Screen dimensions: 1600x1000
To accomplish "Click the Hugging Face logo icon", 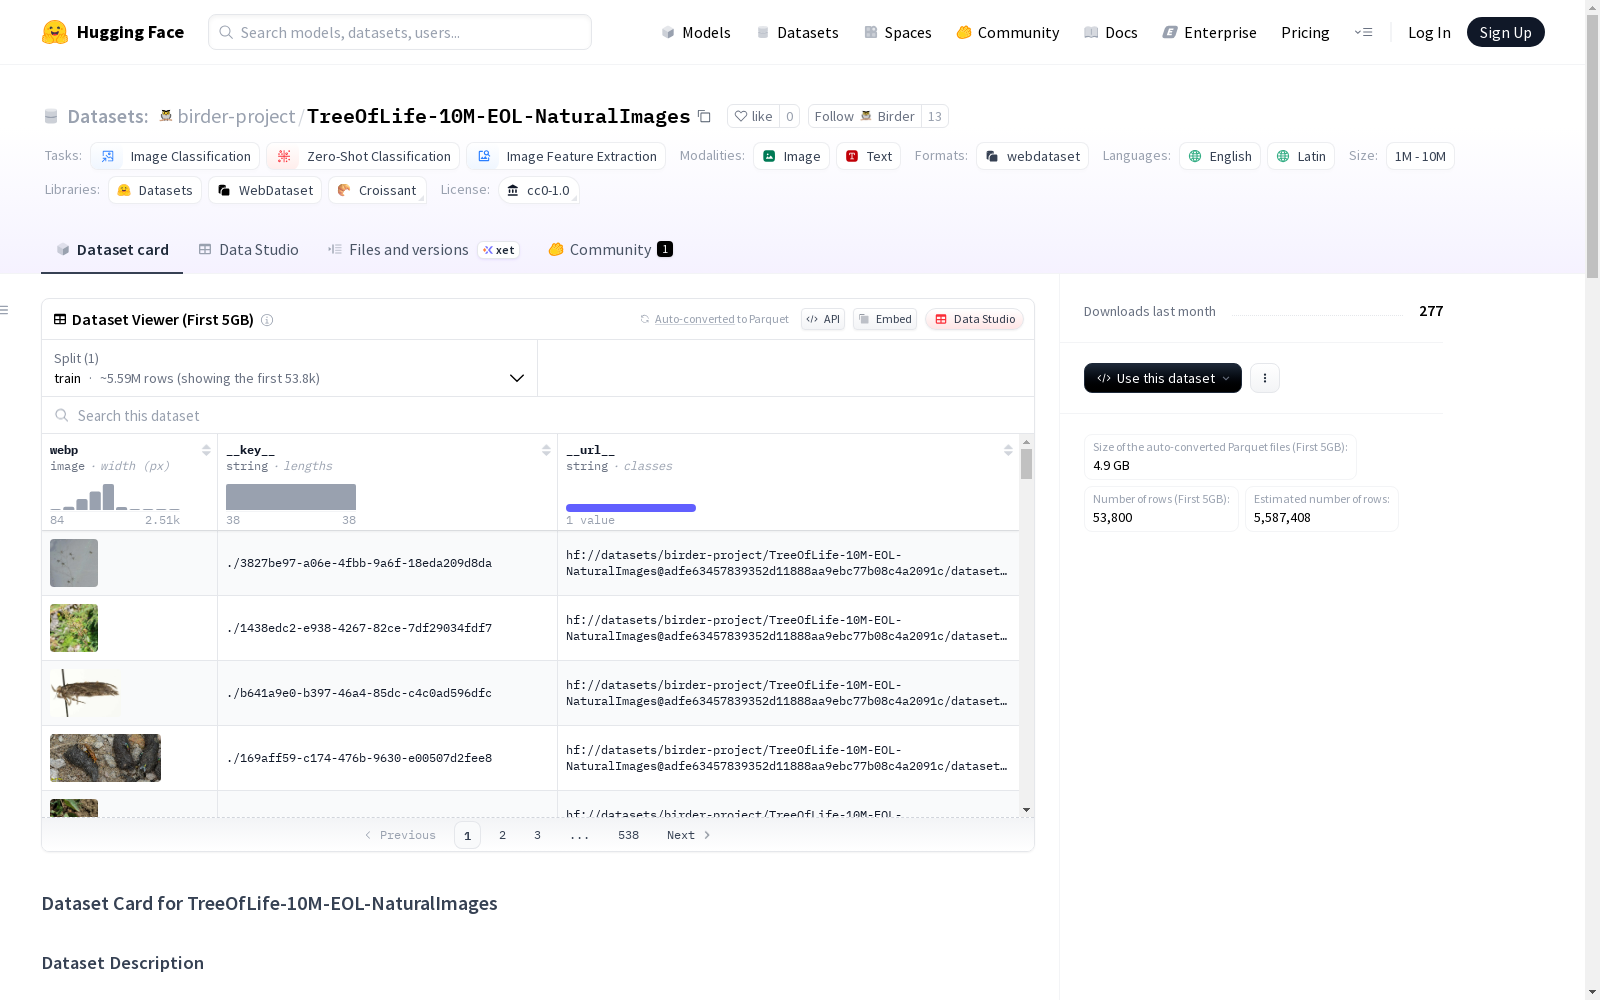I will click(x=55, y=32).
